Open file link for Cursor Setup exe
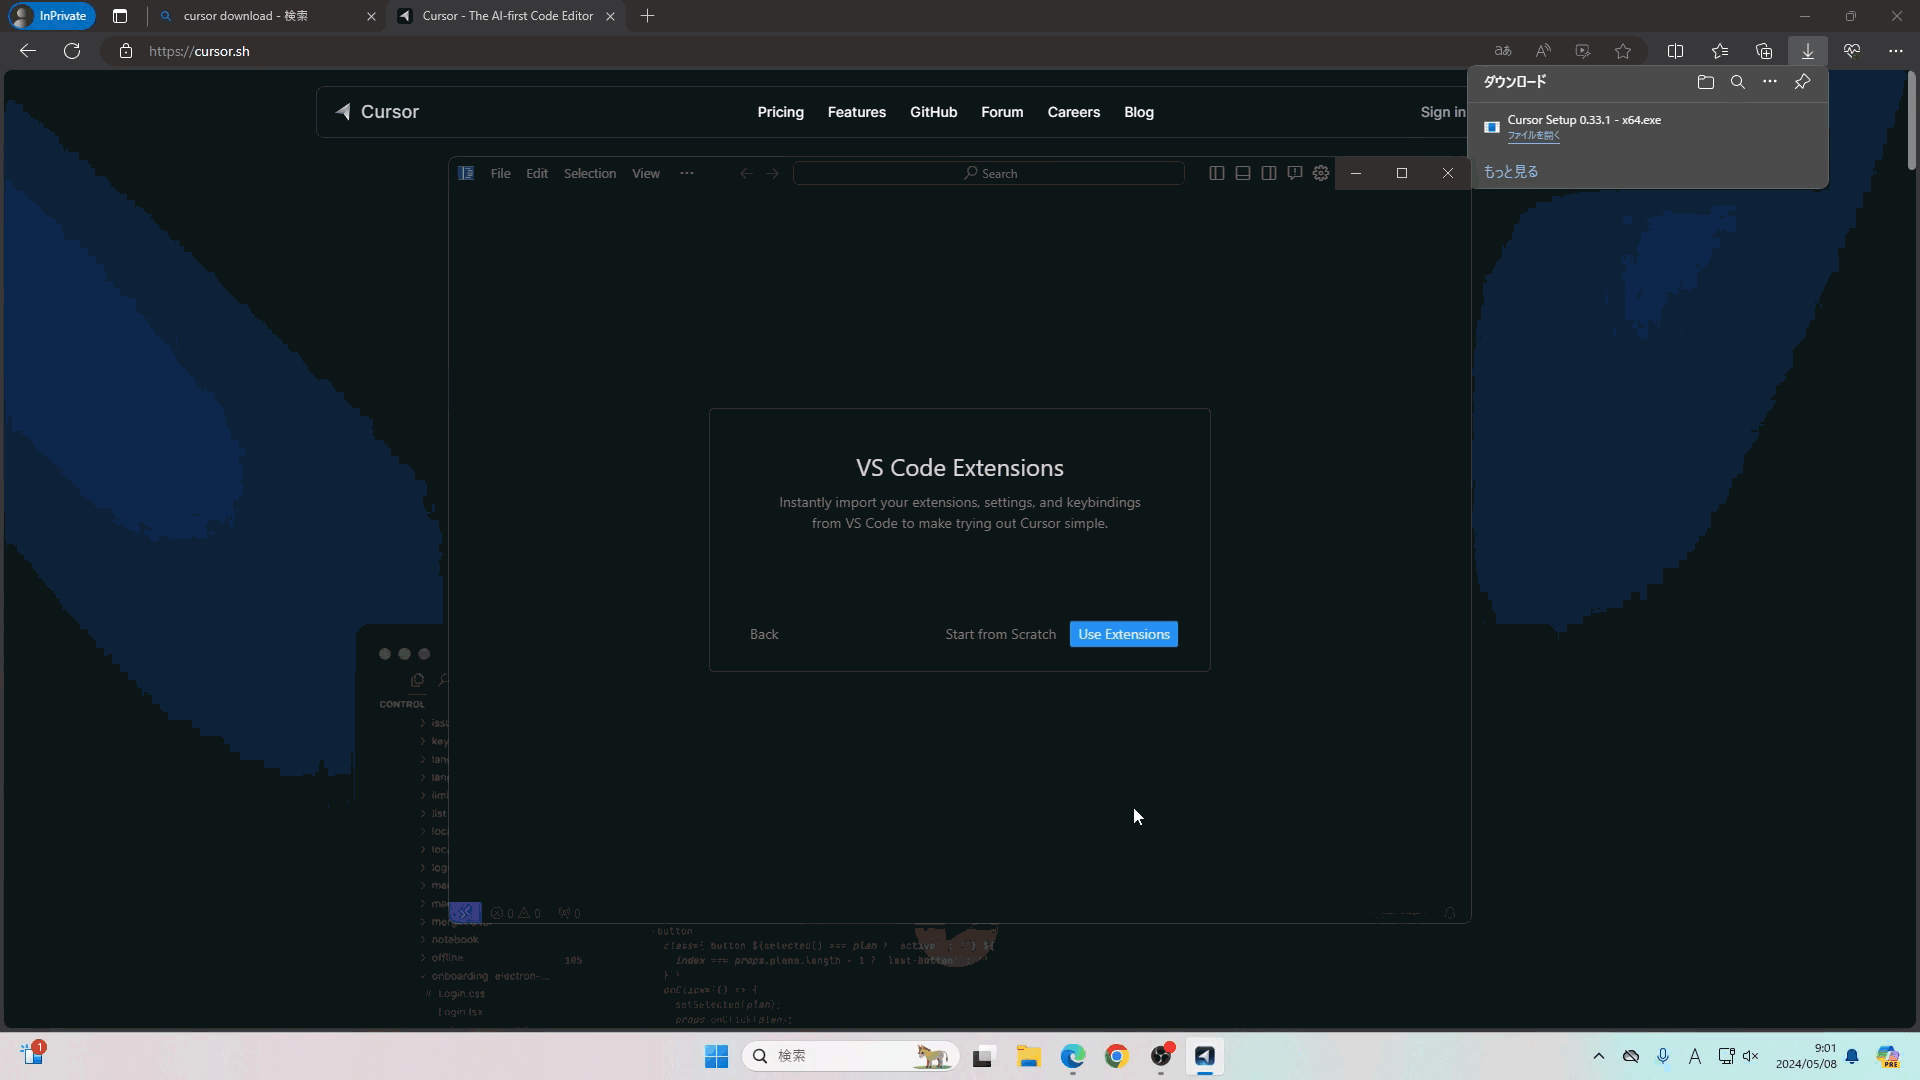This screenshot has height=1080, width=1920. (x=1533, y=135)
